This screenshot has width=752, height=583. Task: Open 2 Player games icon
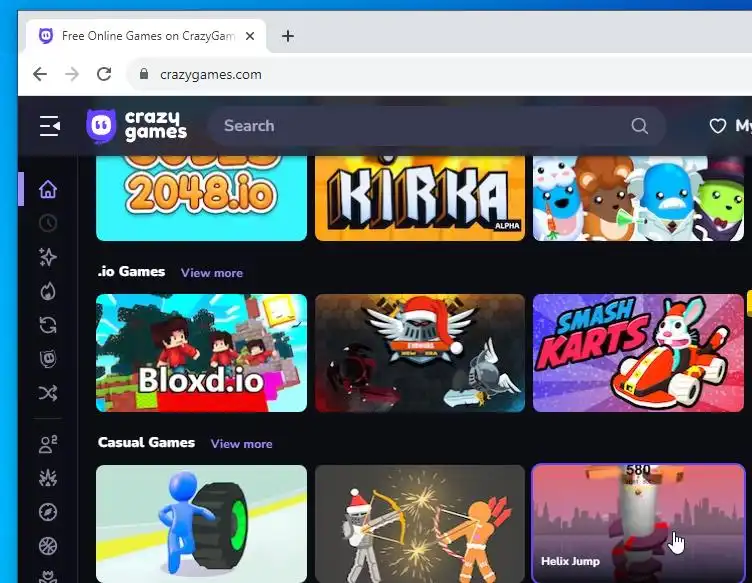(48, 444)
